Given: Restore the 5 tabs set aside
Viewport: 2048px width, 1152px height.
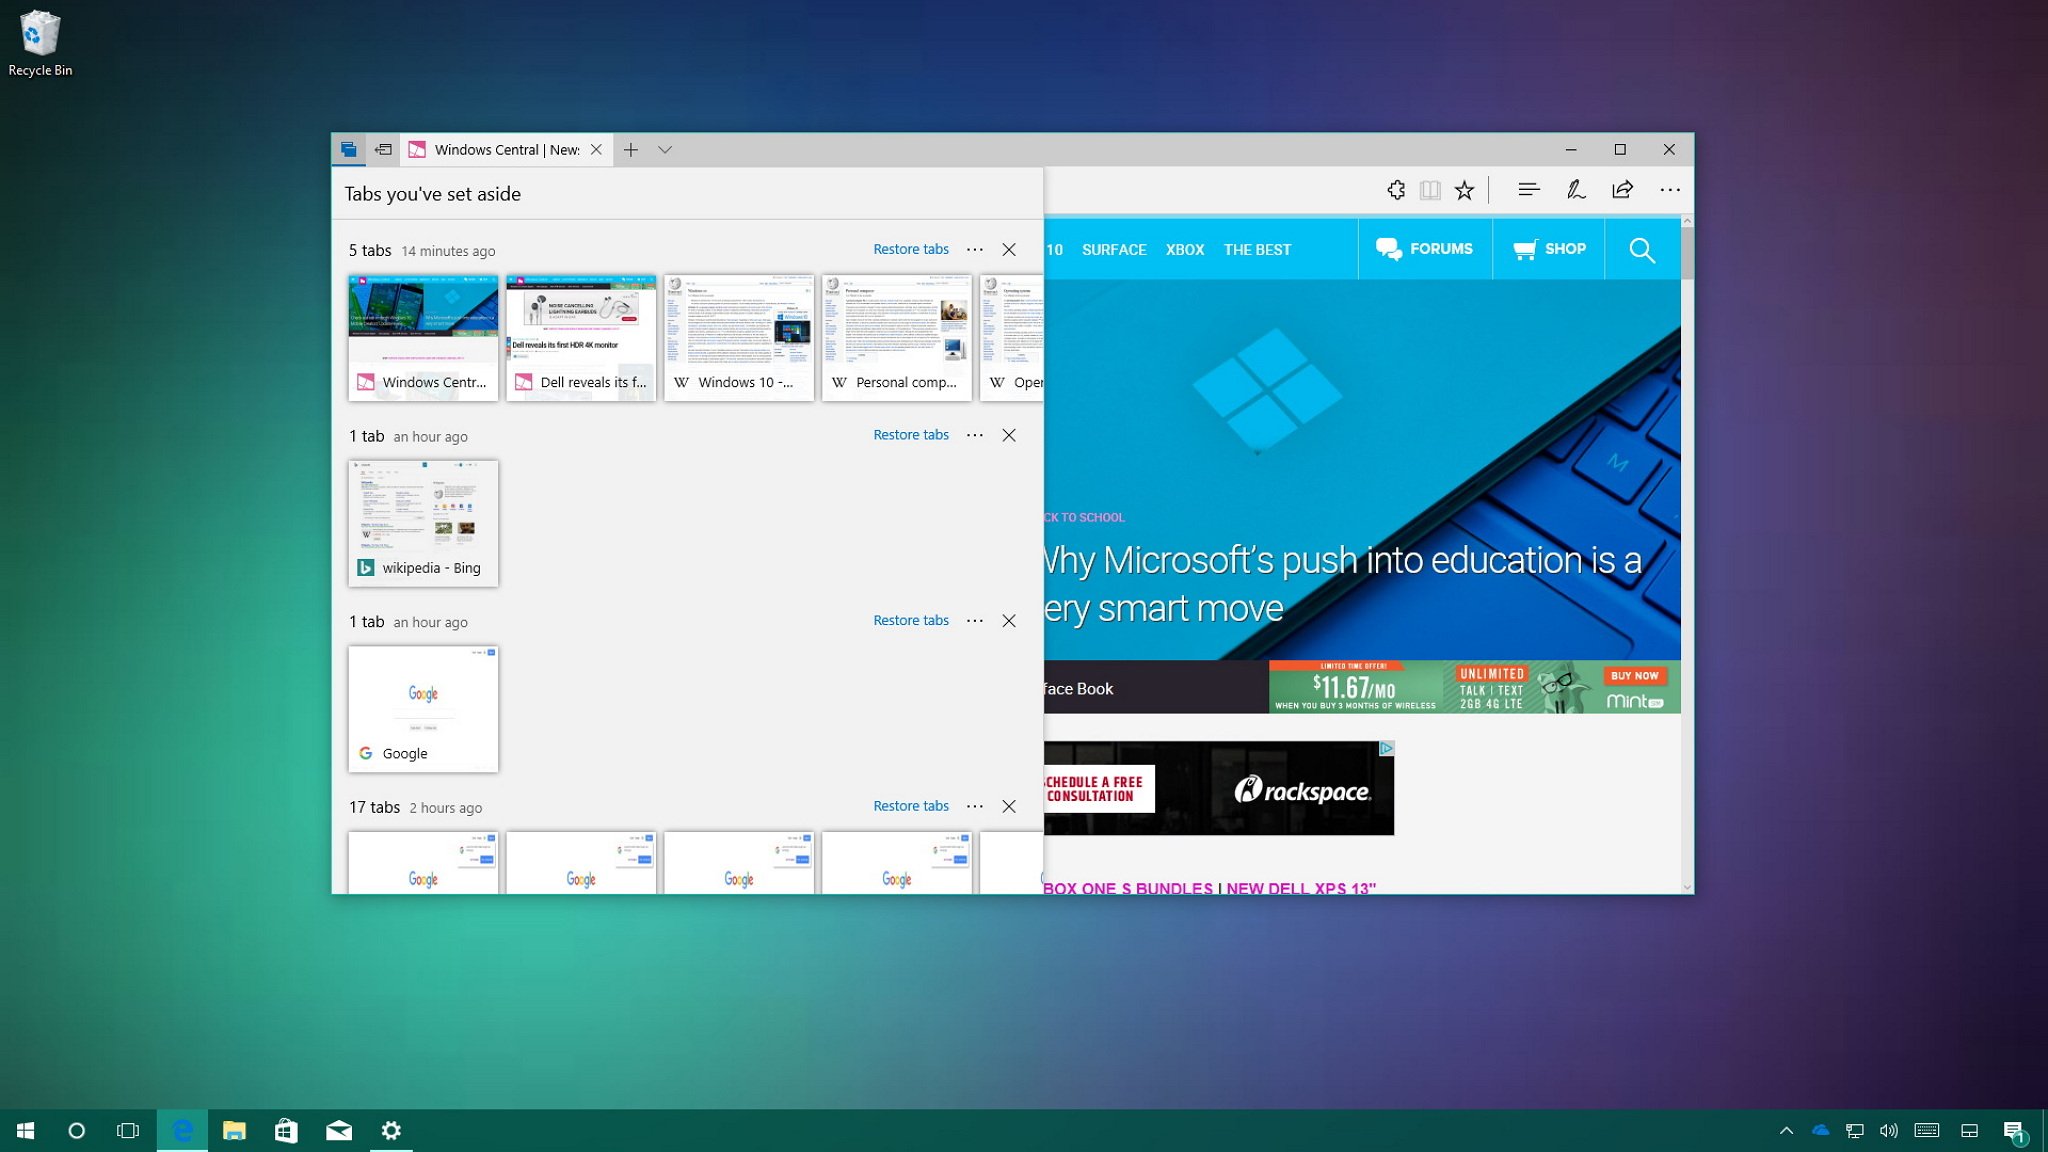Looking at the screenshot, I should [x=910, y=249].
